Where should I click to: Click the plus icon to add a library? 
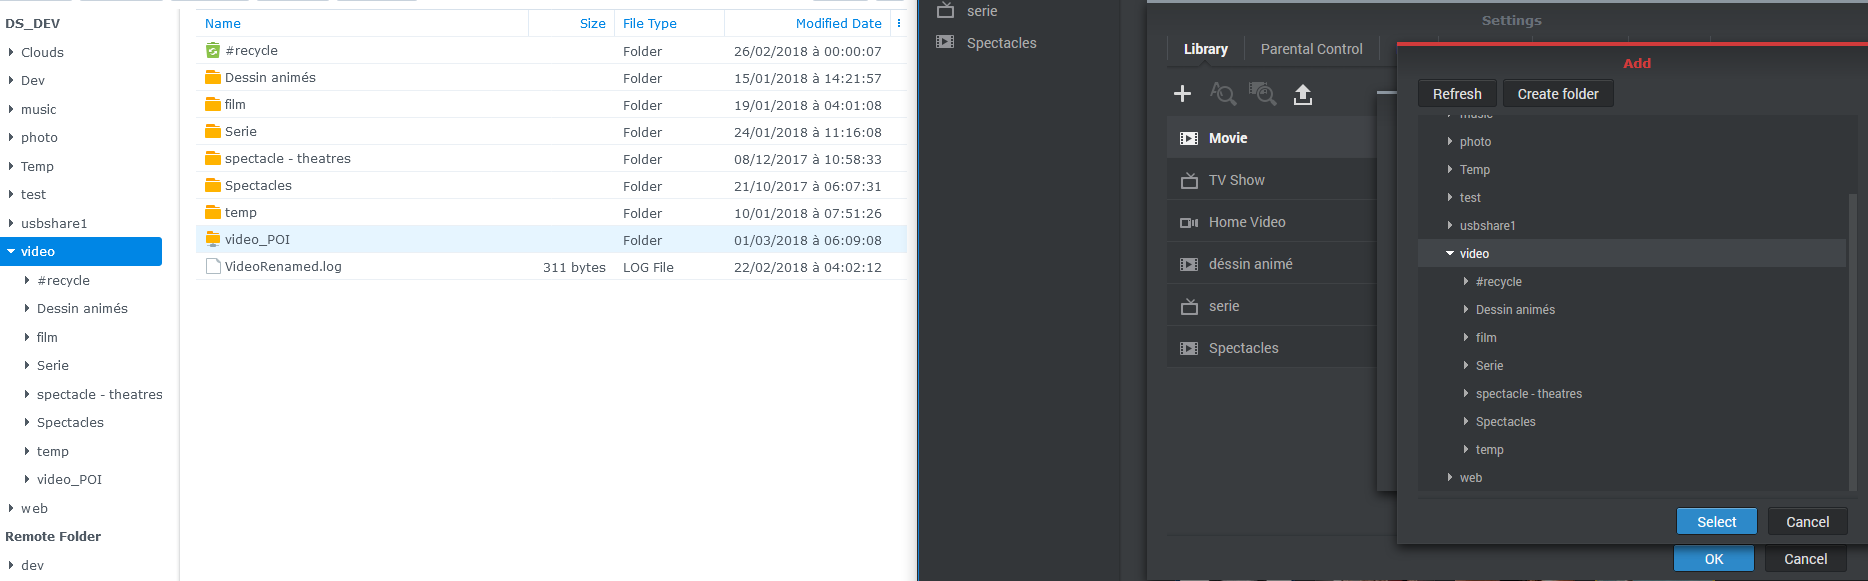click(1182, 94)
